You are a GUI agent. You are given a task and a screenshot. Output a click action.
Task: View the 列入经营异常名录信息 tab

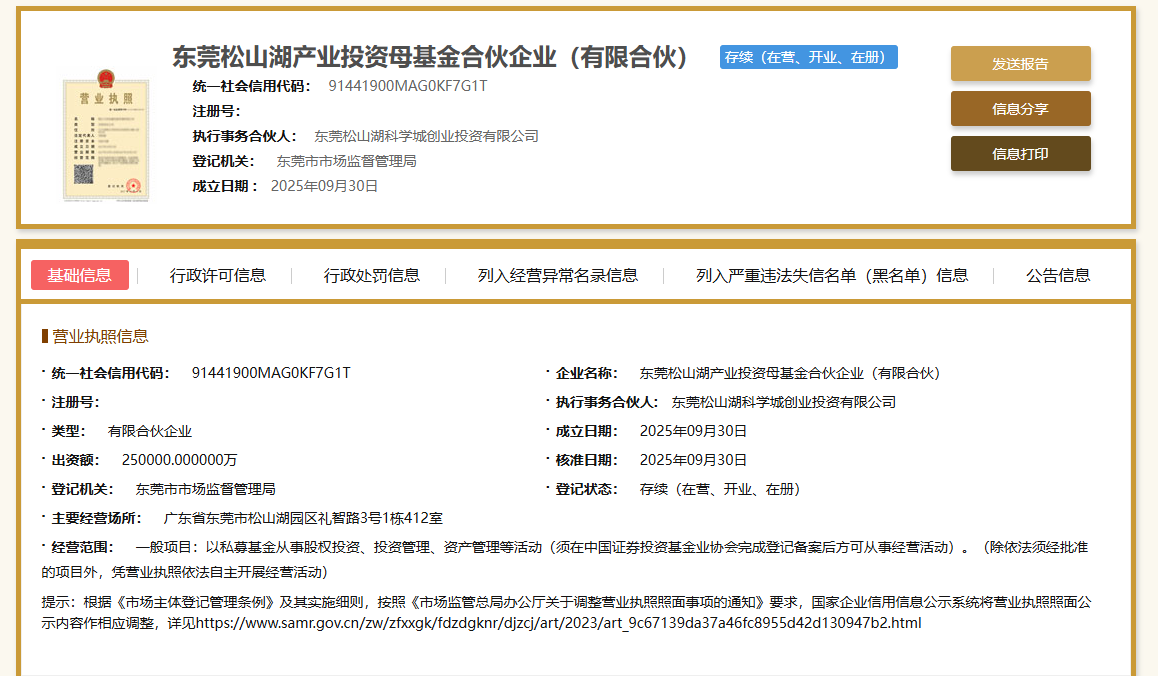pyautogui.click(x=557, y=275)
